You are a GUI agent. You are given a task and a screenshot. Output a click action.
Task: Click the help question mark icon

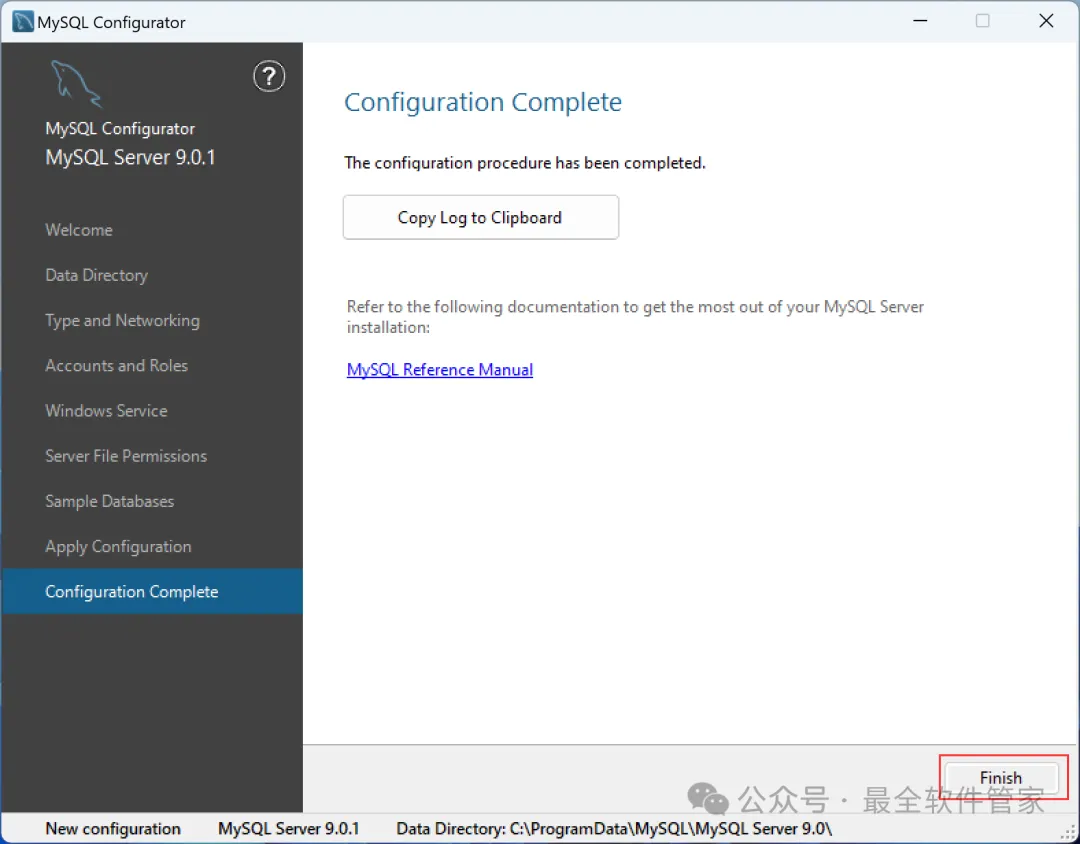coord(269,76)
